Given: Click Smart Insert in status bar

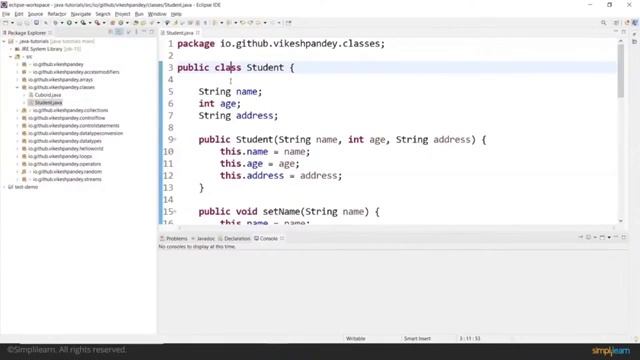Looking at the screenshot, I should click(417, 338).
